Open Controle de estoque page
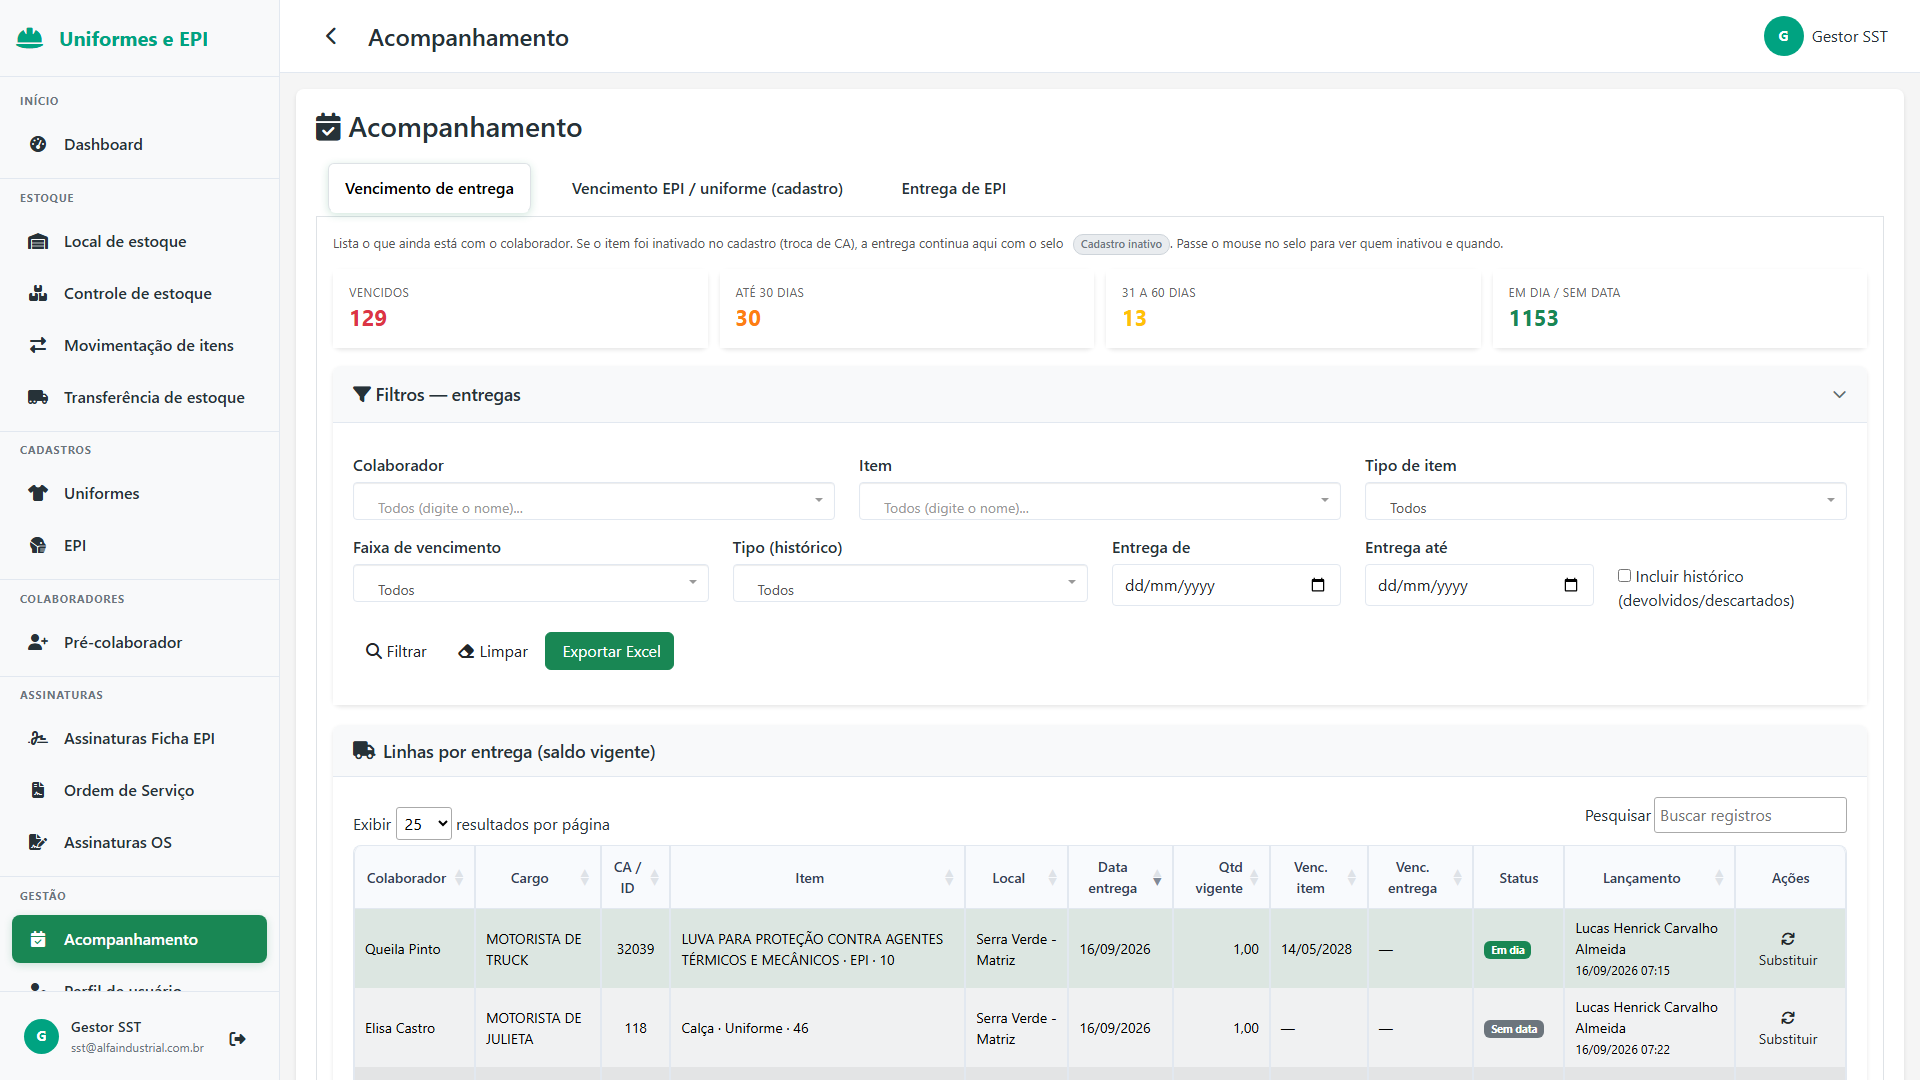 pyautogui.click(x=139, y=293)
